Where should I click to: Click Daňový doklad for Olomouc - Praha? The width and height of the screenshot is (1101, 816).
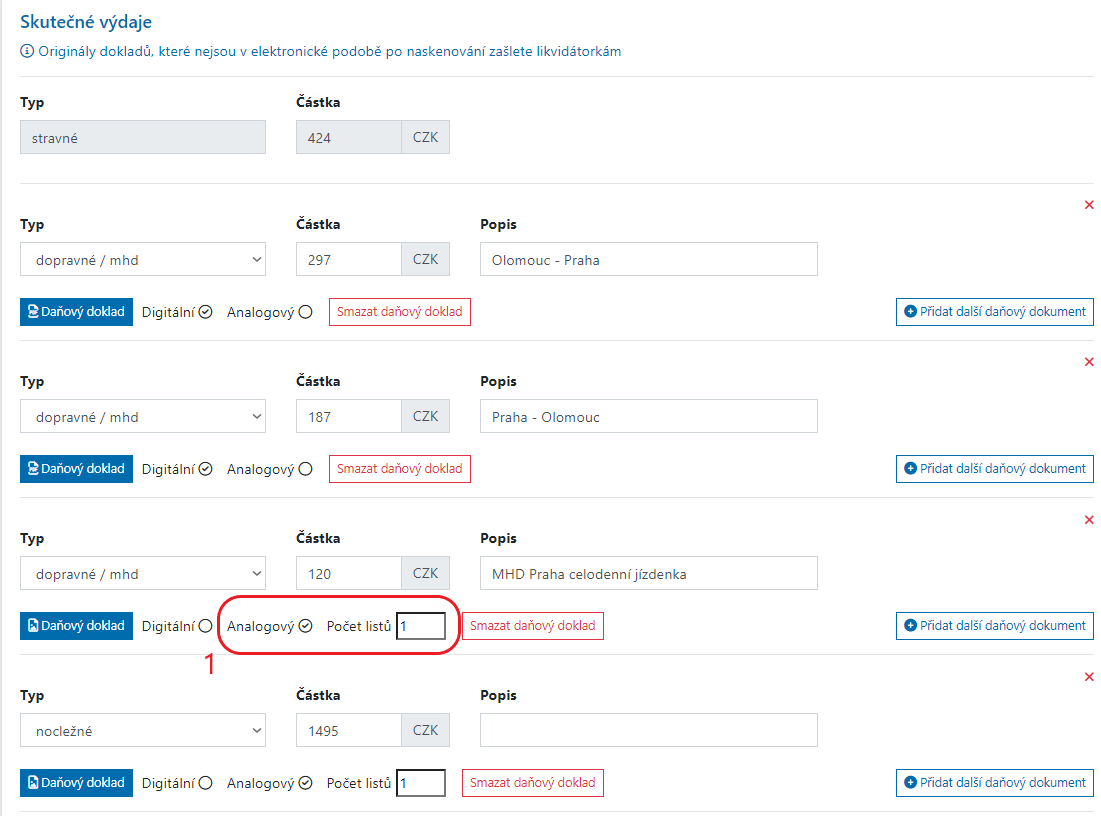click(x=76, y=312)
